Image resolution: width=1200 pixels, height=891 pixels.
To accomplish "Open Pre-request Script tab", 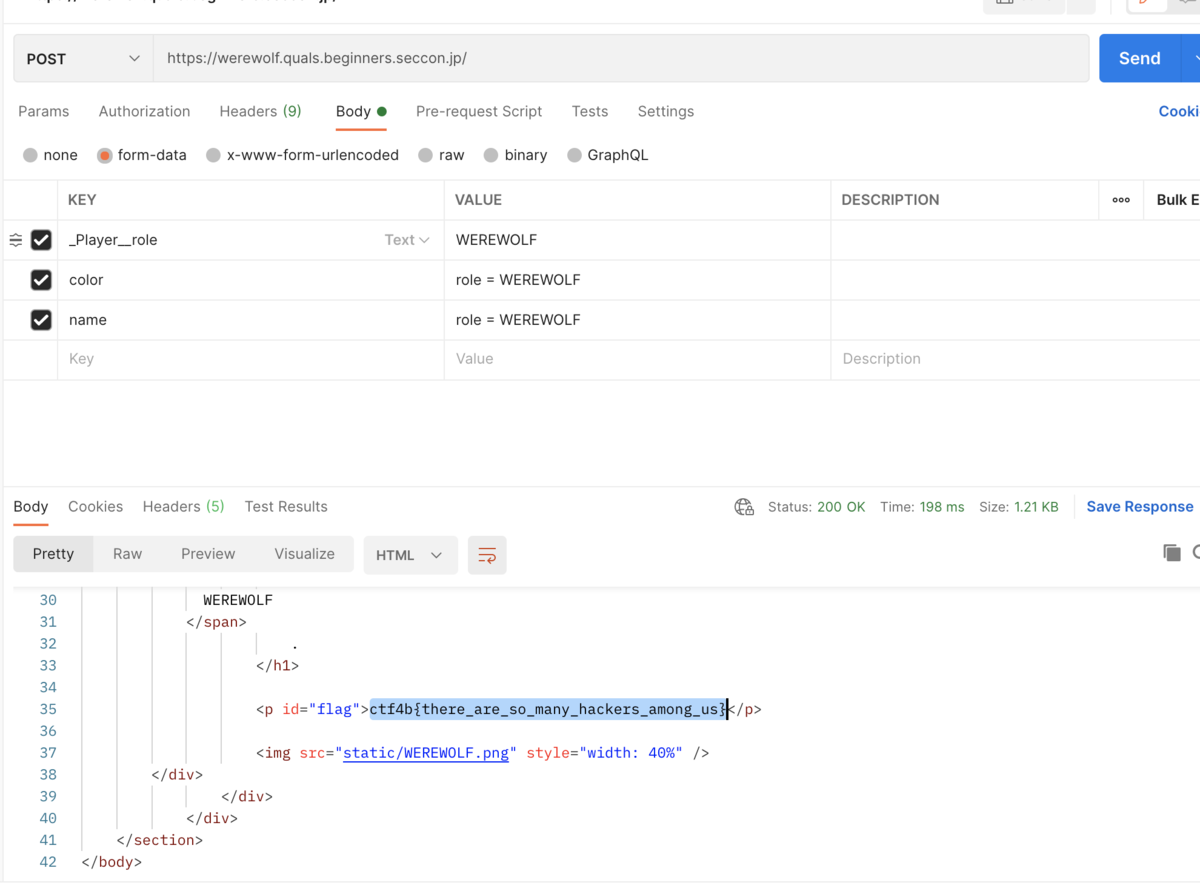I will pos(479,111).
